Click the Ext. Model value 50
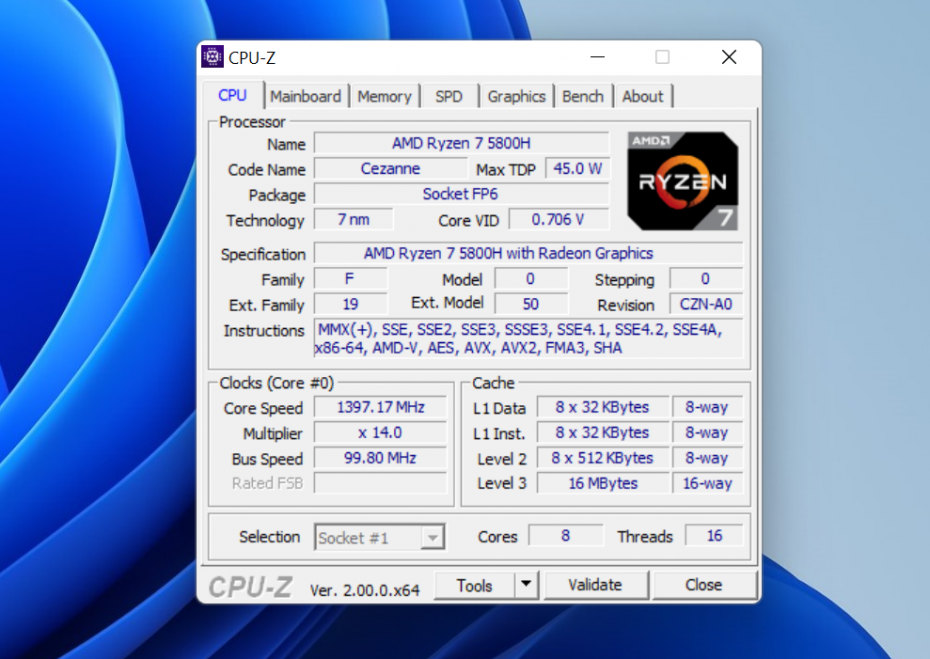The image size is (930, 659). pos(531,304)
